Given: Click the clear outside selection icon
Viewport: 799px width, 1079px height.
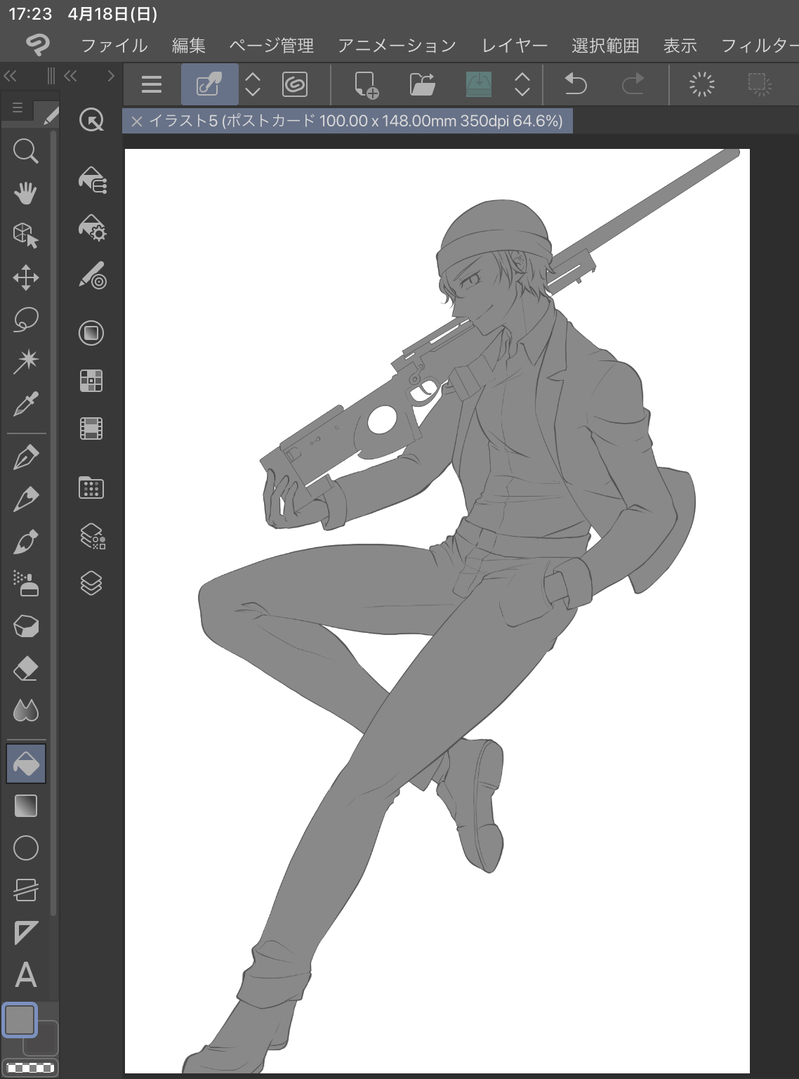Looking at the screenshot, I should pyautogui.click(x=759, y=84).
